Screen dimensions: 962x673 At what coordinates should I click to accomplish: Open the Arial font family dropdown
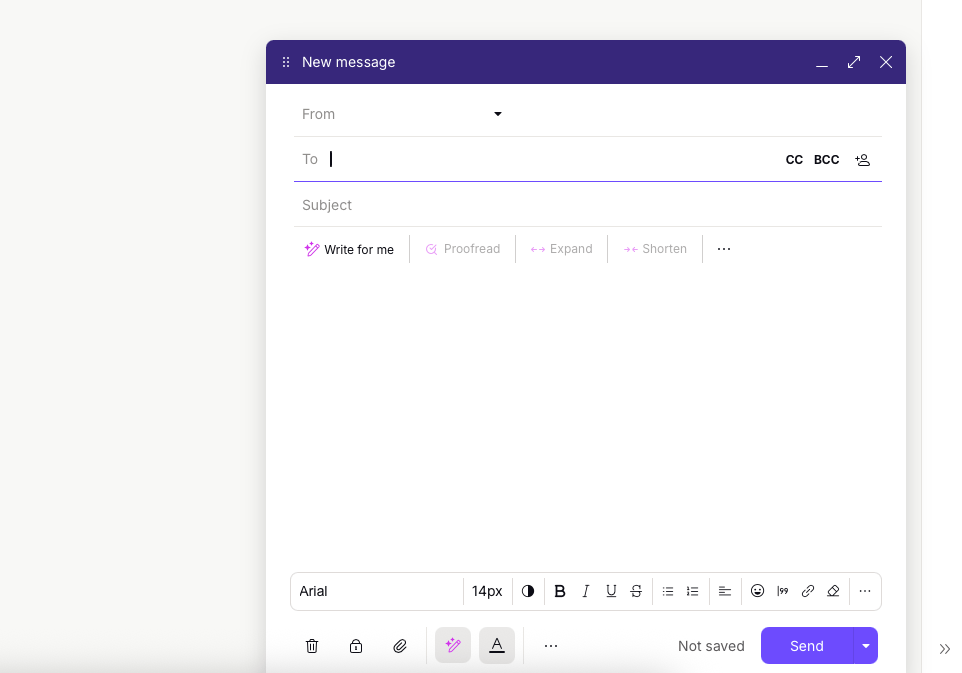377,591
